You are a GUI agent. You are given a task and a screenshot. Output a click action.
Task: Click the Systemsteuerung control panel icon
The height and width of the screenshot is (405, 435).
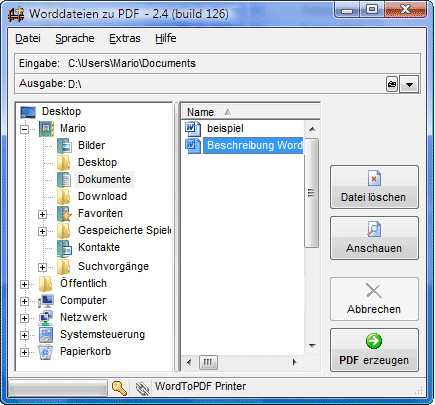pyautogui.click(x=46, y=335)
